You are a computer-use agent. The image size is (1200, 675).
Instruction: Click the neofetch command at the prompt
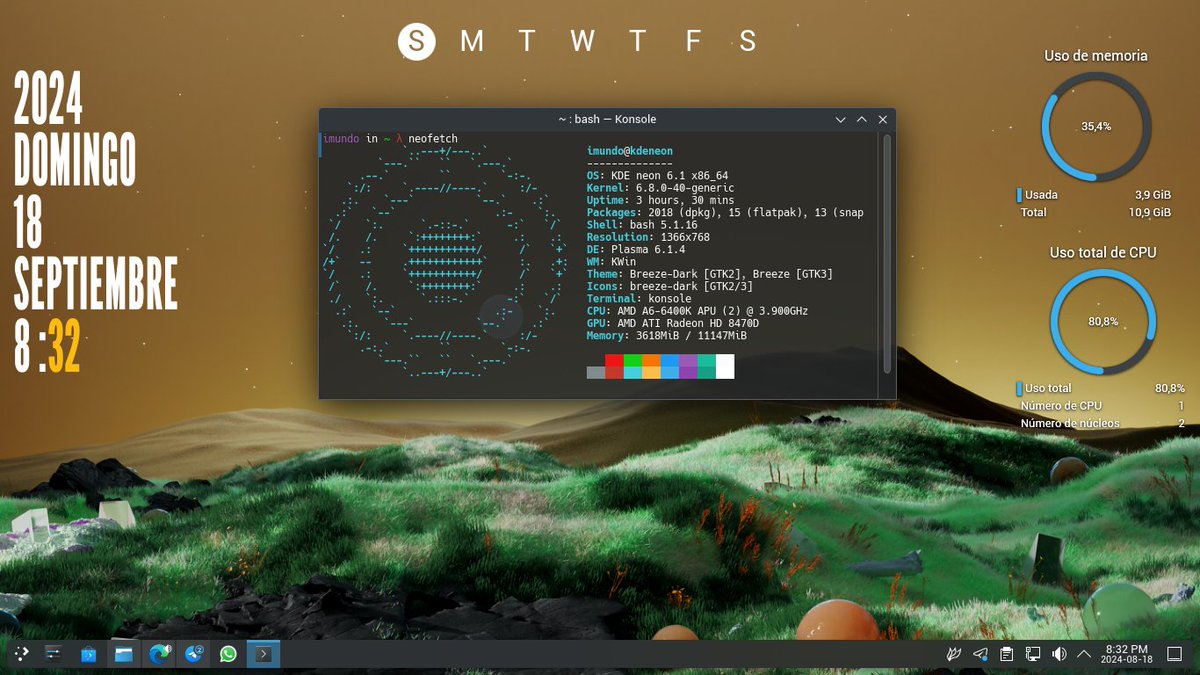[433, 139]
